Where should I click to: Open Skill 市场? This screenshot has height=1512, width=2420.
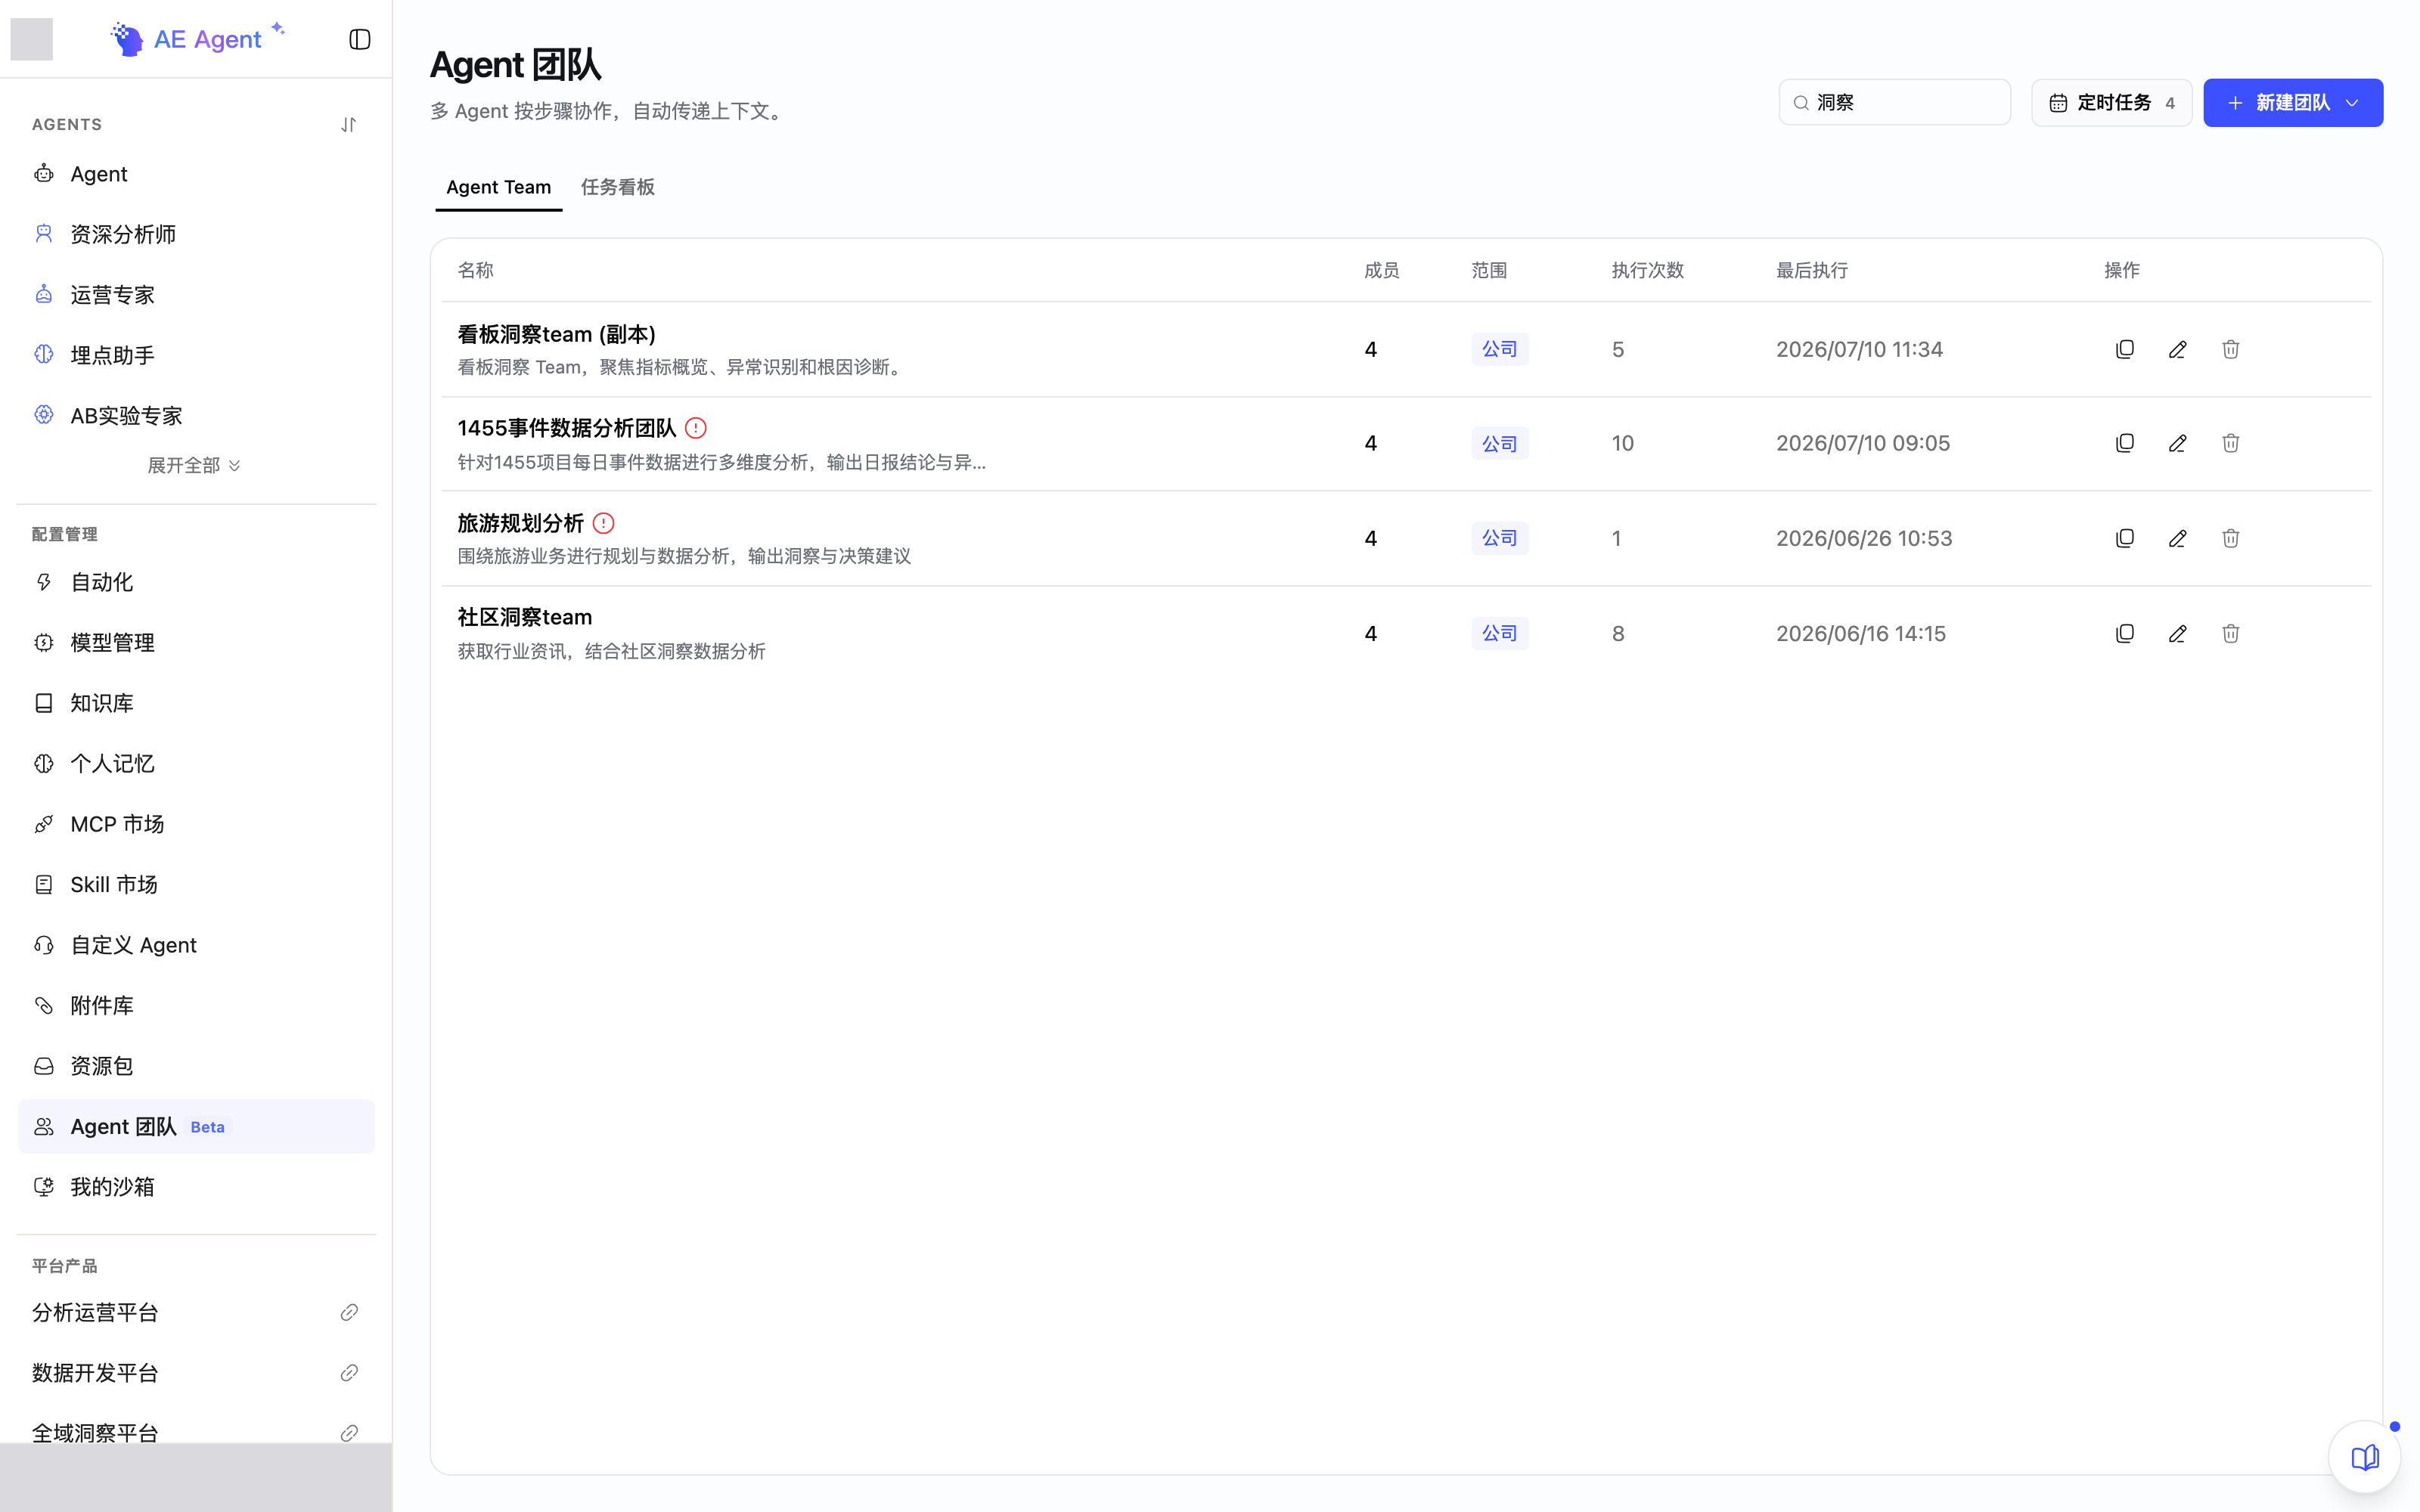[196, 885]
